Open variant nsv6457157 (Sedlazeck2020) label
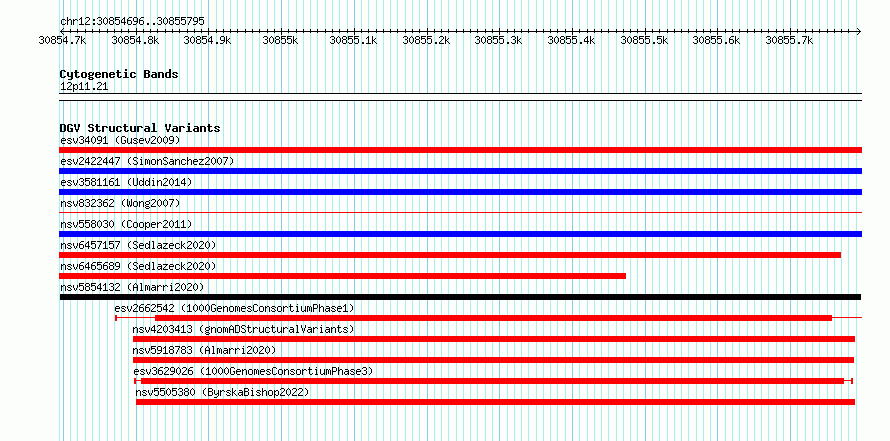 pyautogui.click(x=138, y=245)
